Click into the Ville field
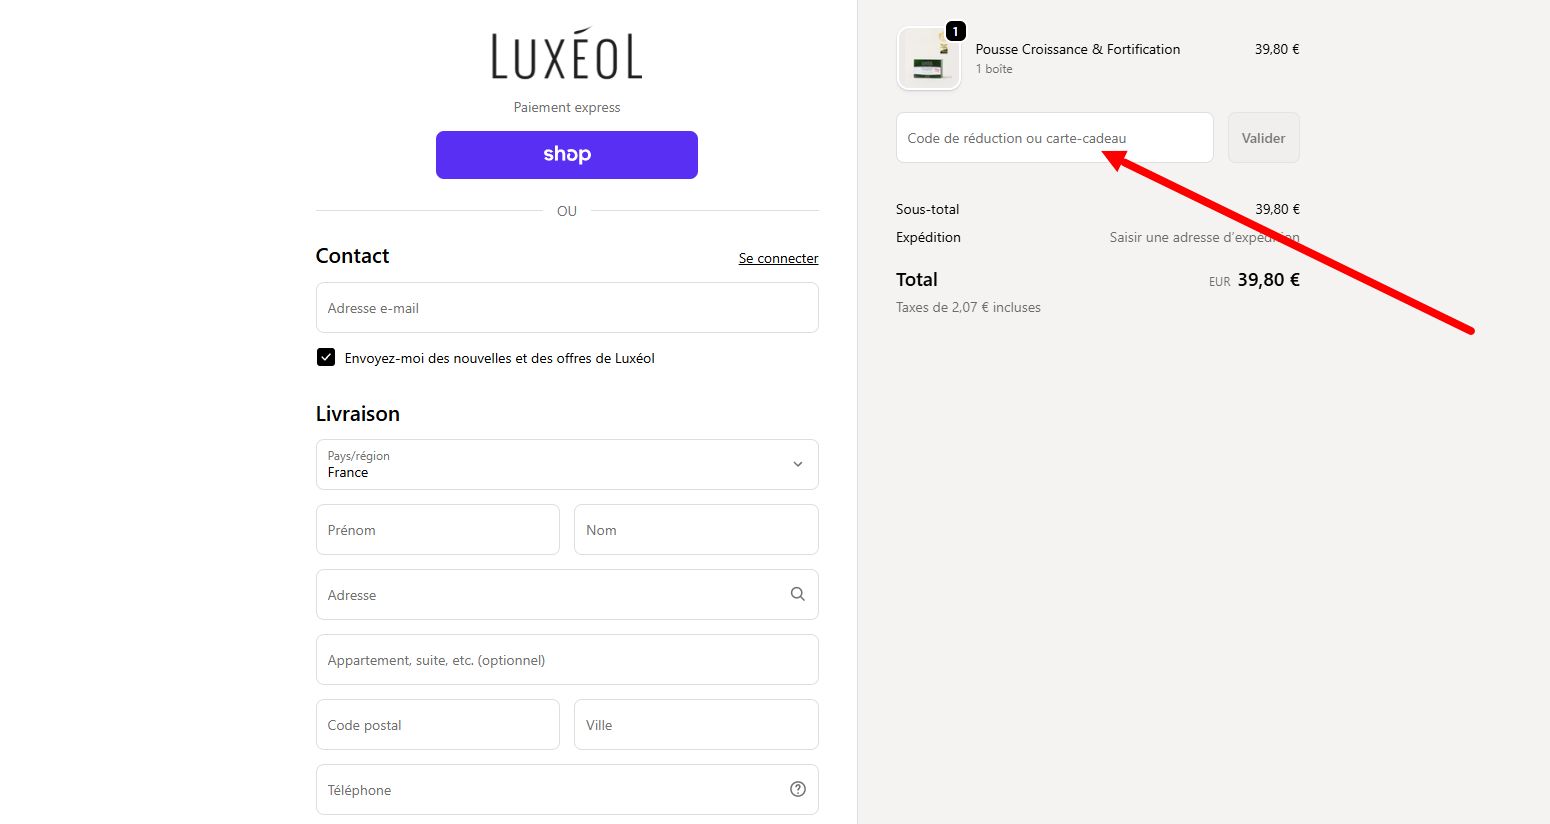The width and height of the screenshot is (1550, 824). point(696,724)
